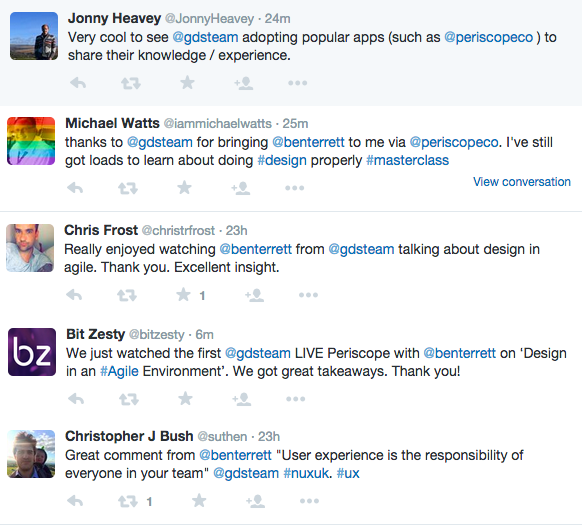Open @gdsteam mention in Christopher J Bush's tweet
The width and height of the screenshot is (582, 525).
(x=246, y=473)
